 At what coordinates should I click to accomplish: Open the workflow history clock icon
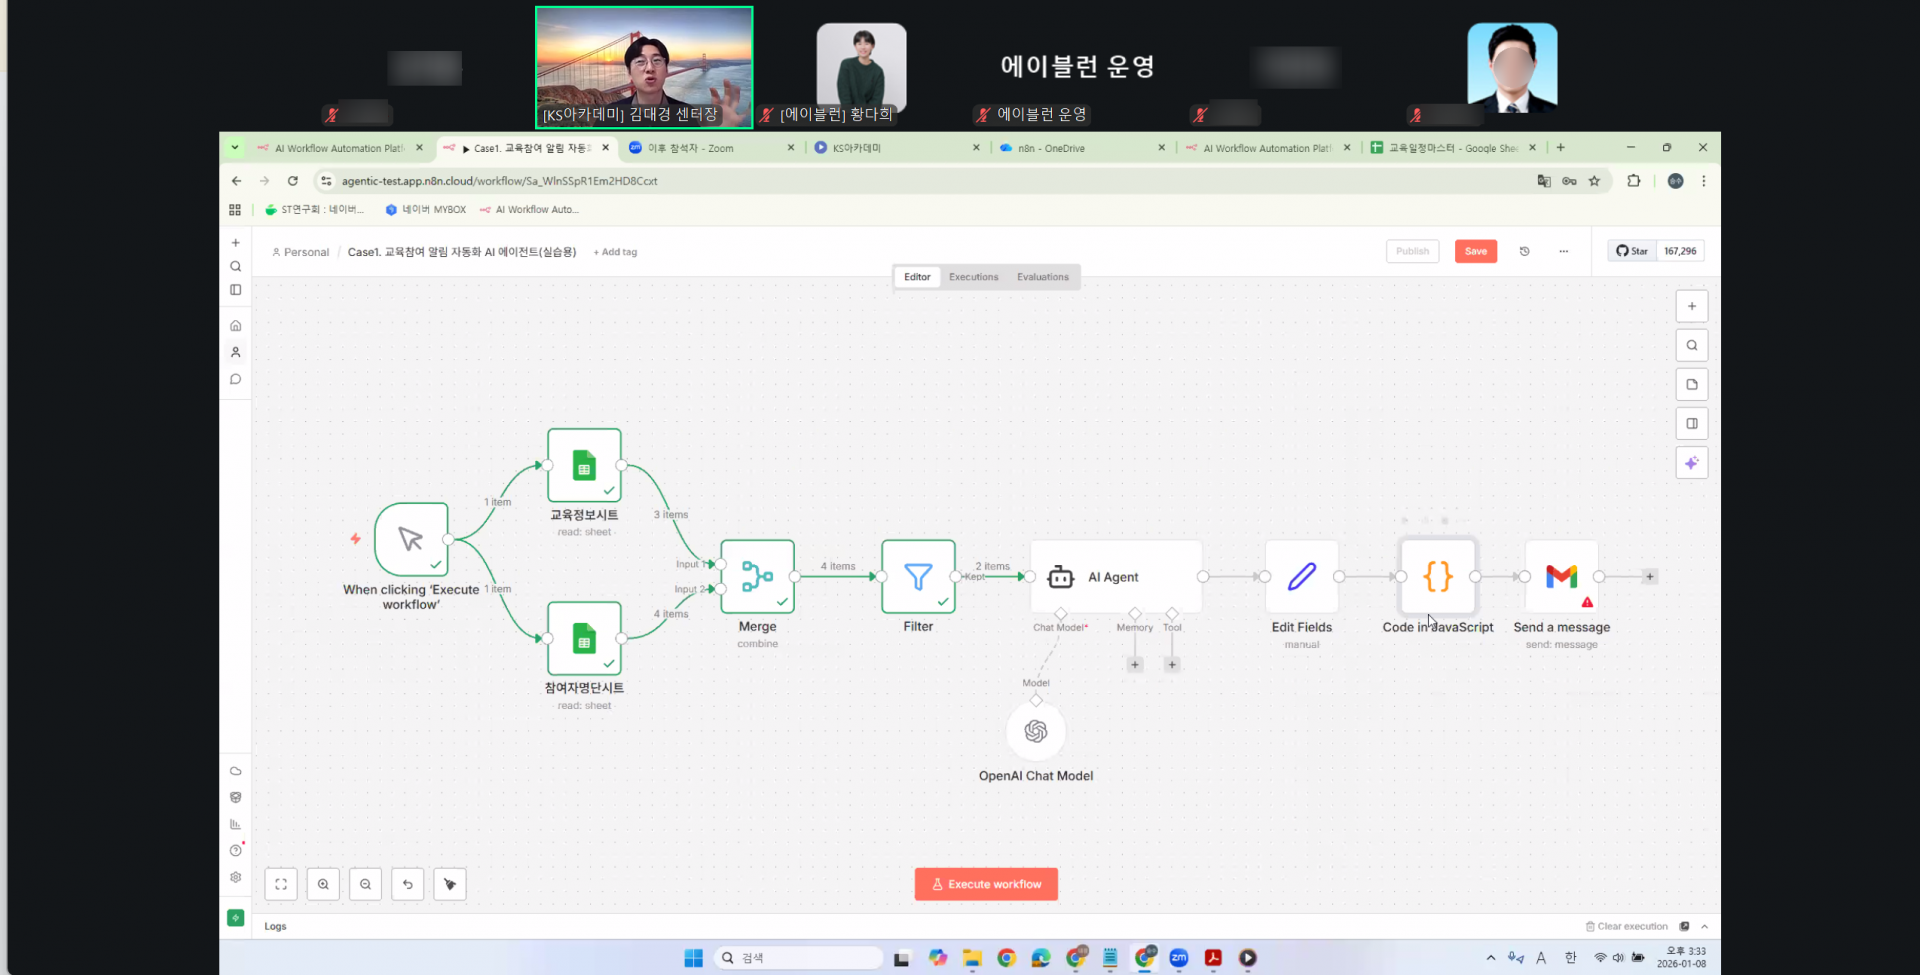click(1524, 251)
